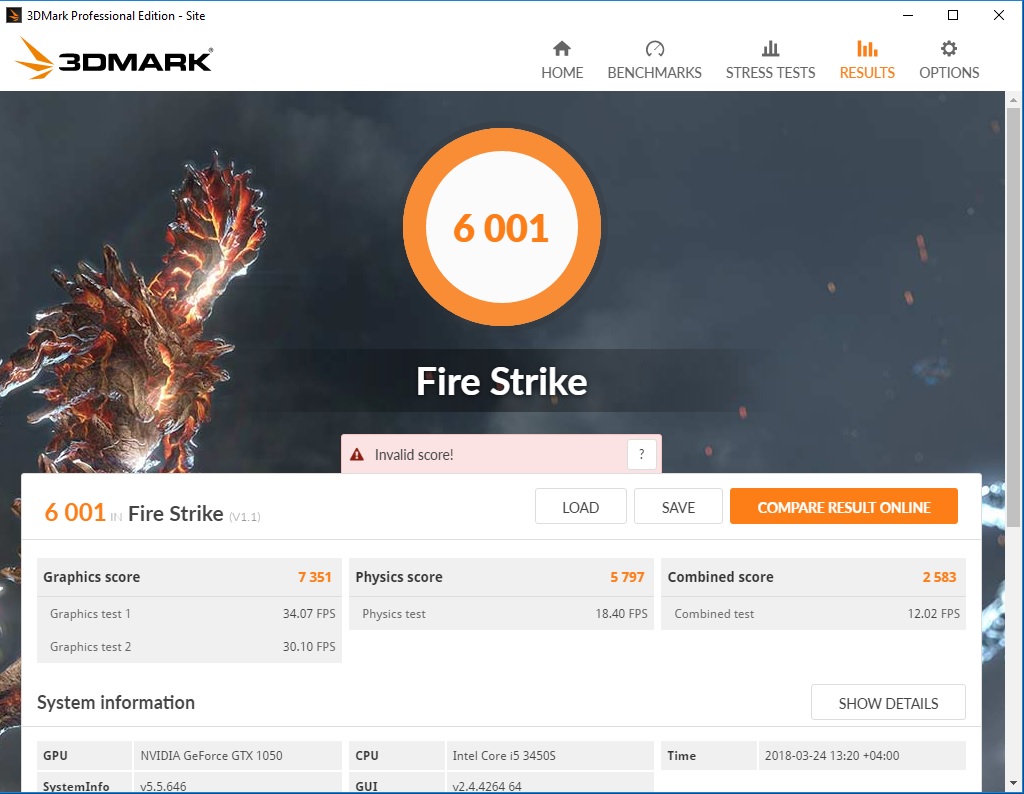The width and height of the screenshot is (1024, 794).
Task: Click Time value 2018-03-24 13:20
Action: [x=832, y=755]
